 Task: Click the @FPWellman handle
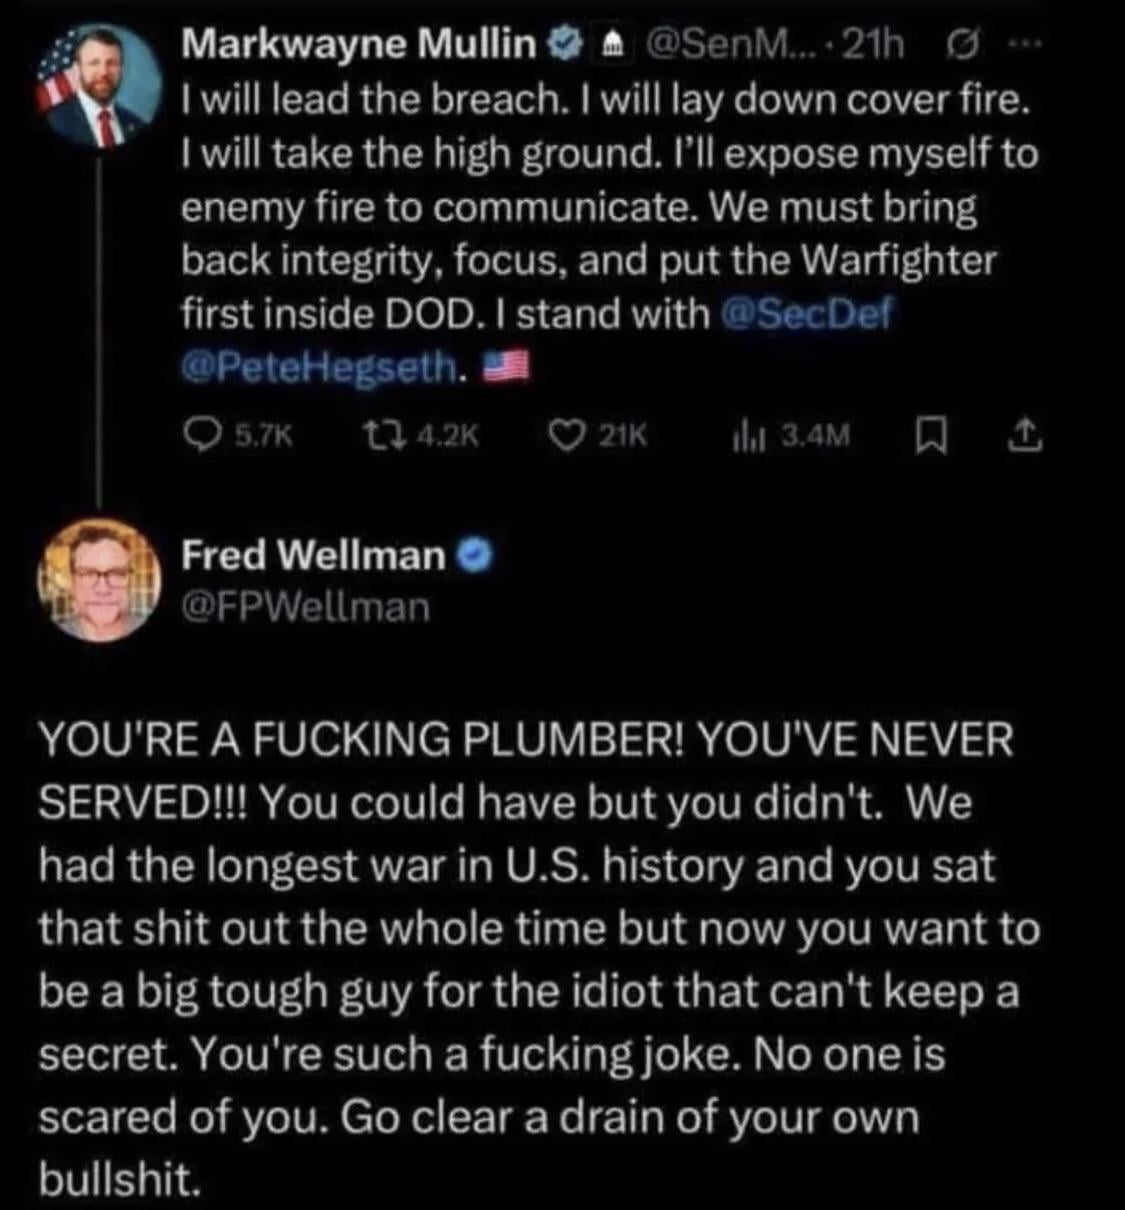pyautogui.click(x=305, y=607)
